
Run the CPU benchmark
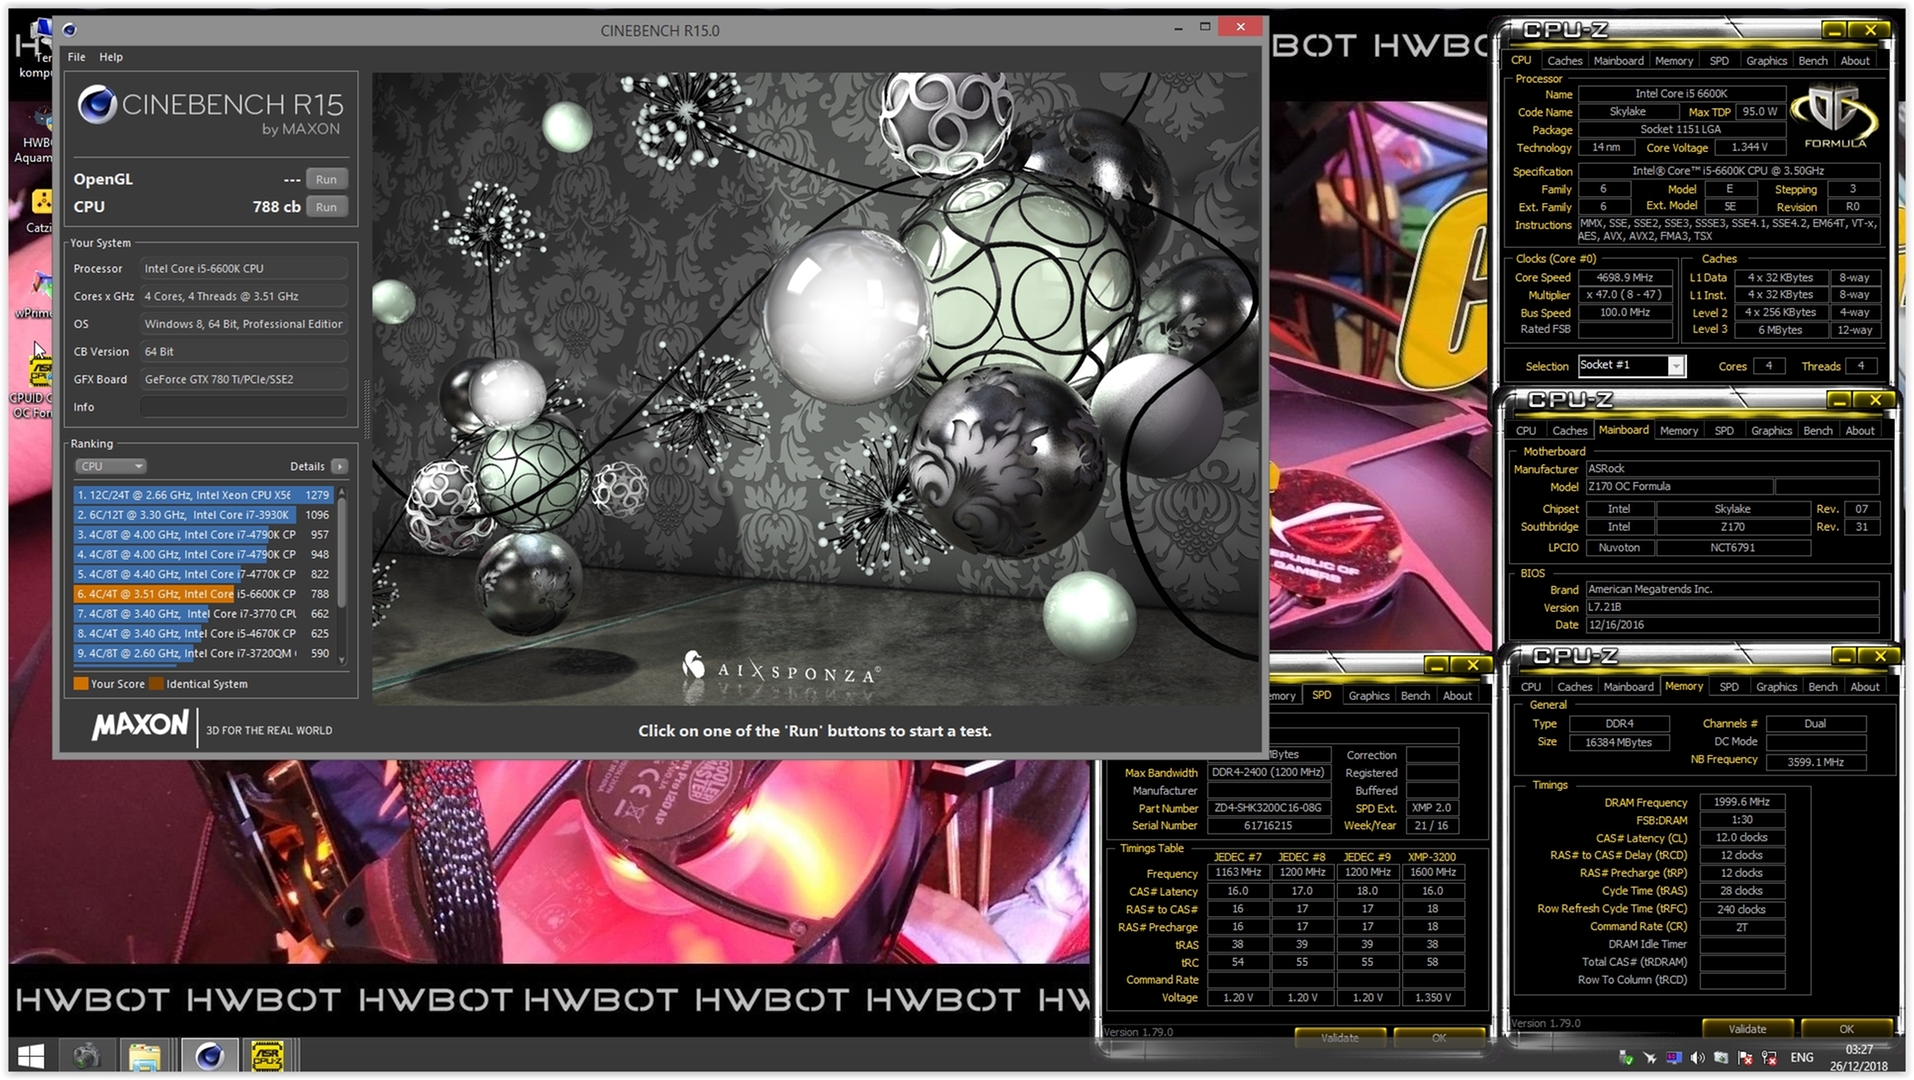326,207
